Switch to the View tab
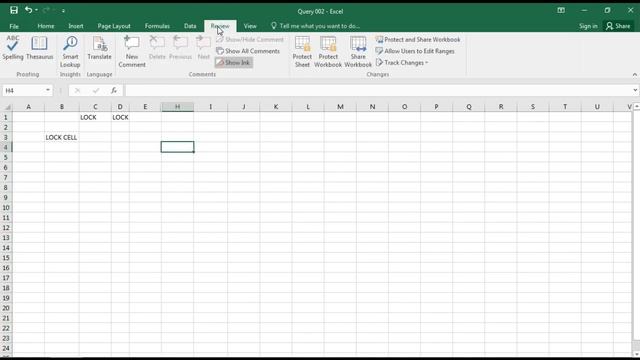 click(250, 26)
